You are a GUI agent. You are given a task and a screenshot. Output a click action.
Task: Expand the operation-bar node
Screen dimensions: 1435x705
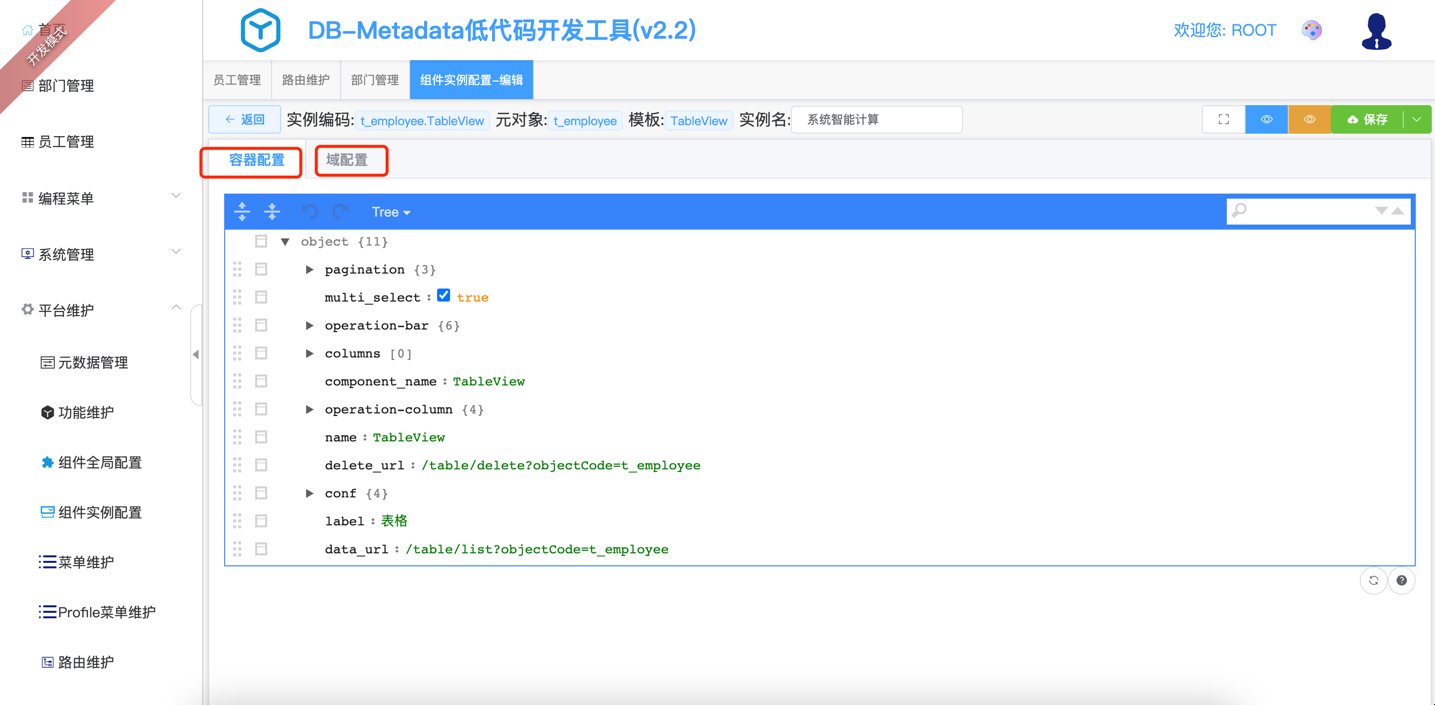(310, 326)
